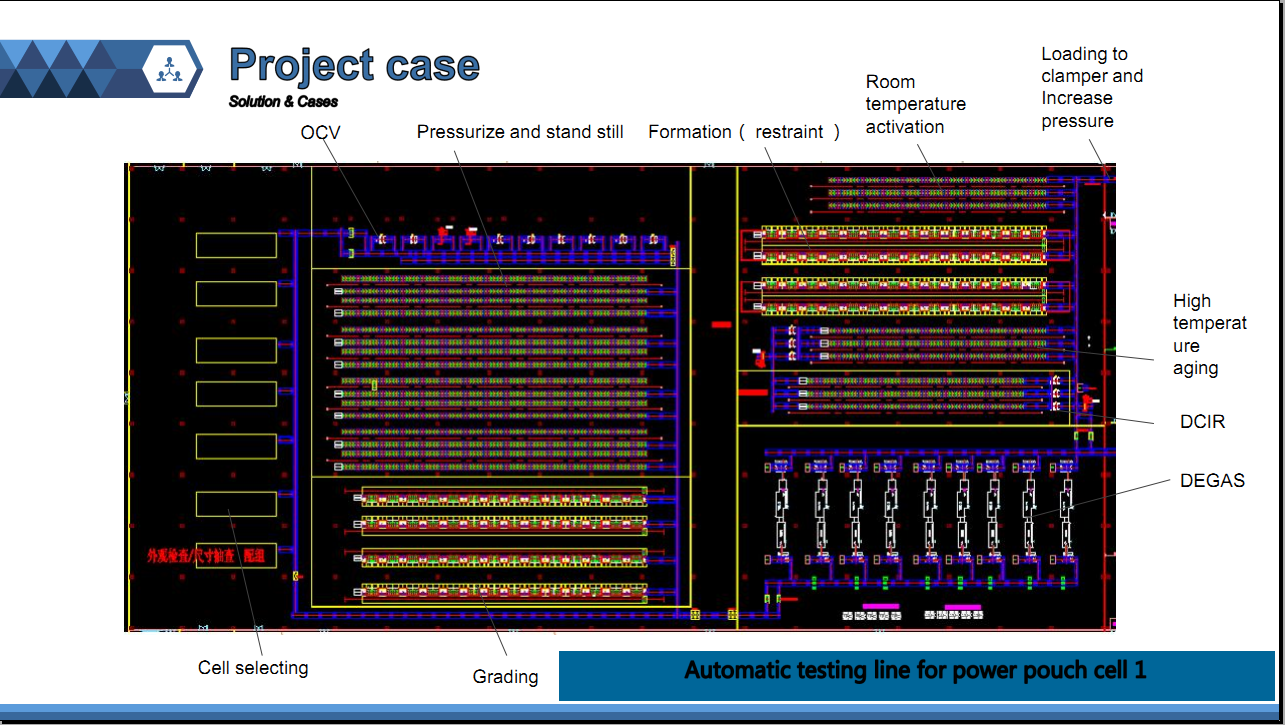Viewport: 1285px width, 725px height.
Task: Select the 'Project case' title
Action: pyautogui.click(x=354, y=66)
